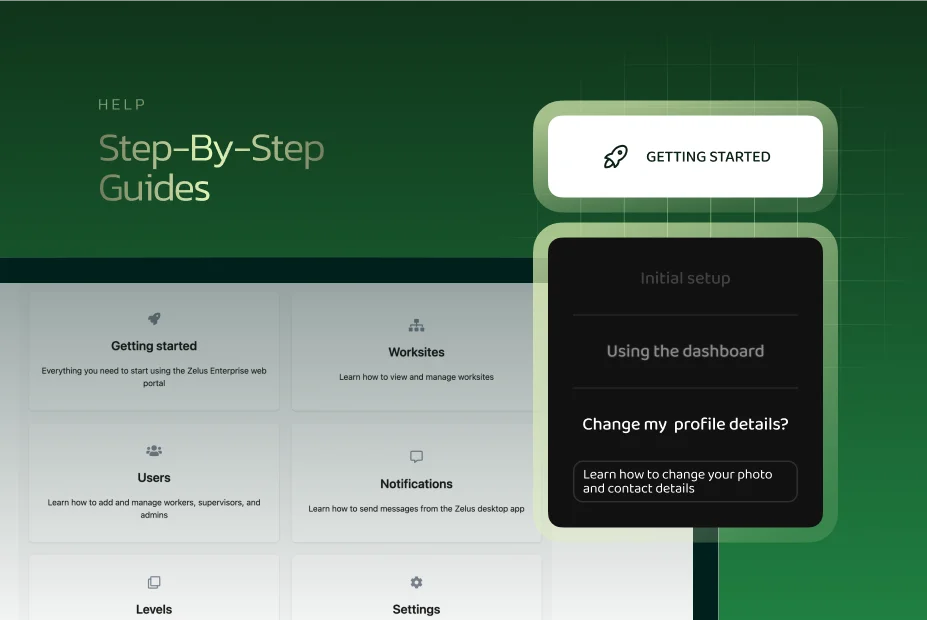Open the Users guide title
This screenshot has height=620, width=927.
[x=154, y=478]
